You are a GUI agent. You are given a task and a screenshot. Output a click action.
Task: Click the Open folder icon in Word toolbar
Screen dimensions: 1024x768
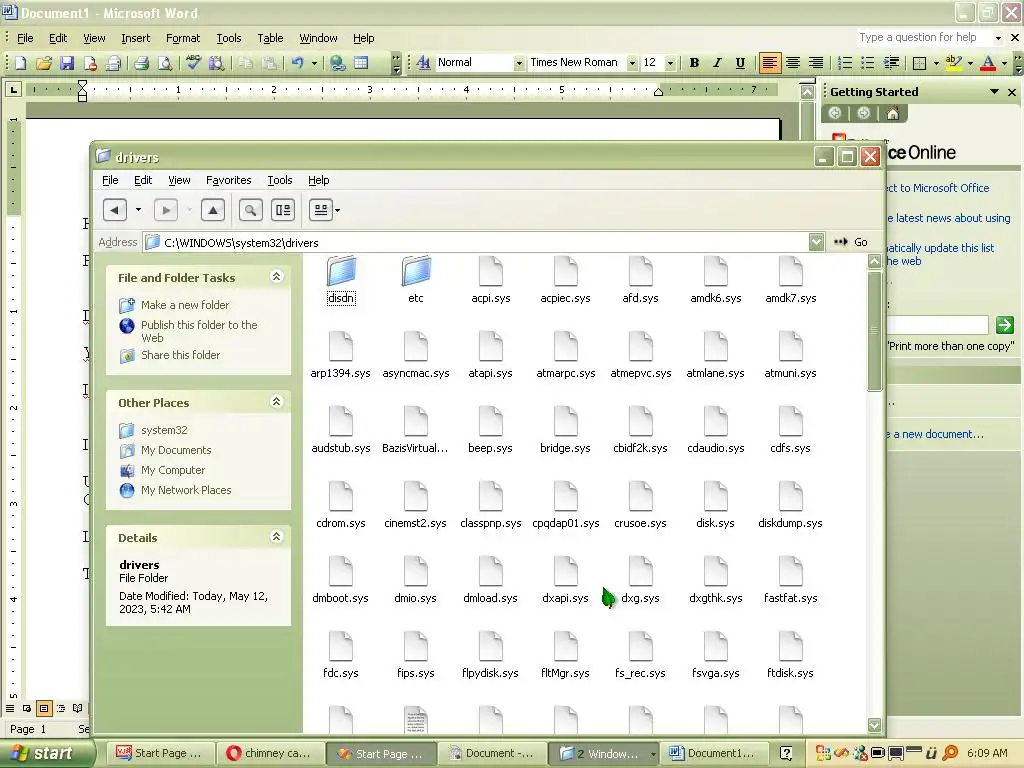click(44, 63)
